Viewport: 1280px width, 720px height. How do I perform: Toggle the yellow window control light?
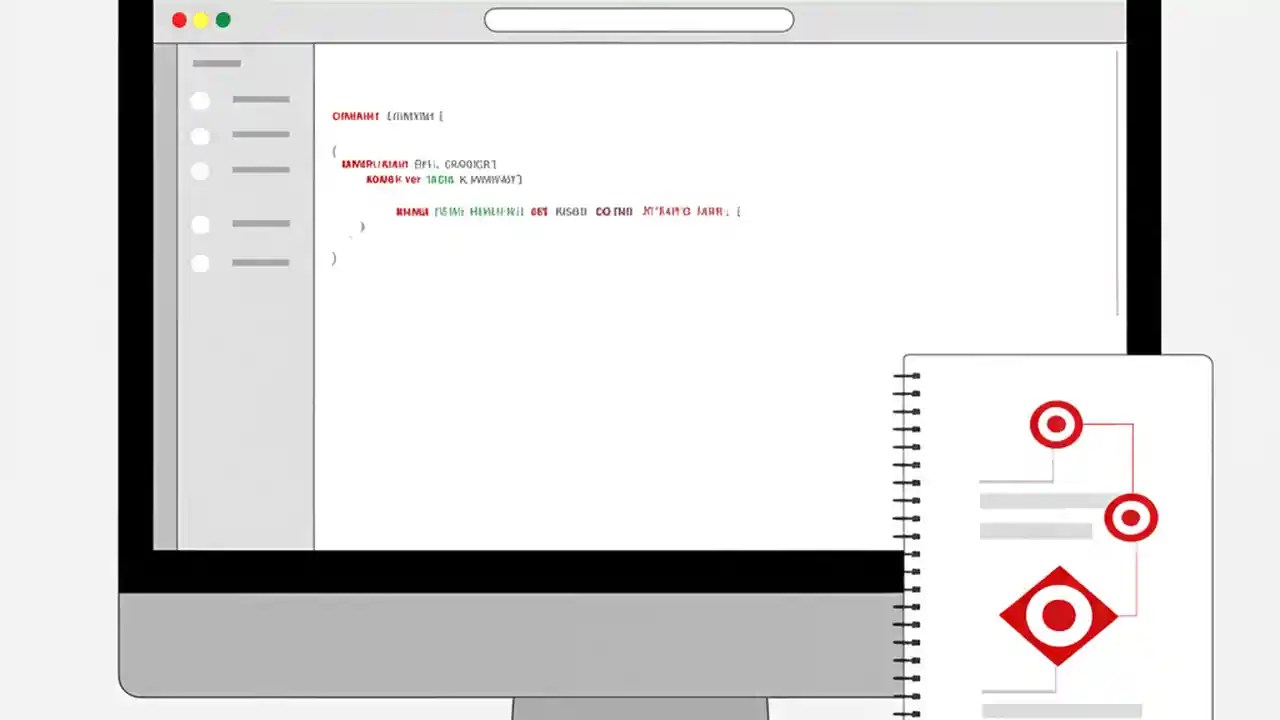[x=201, y=19]
